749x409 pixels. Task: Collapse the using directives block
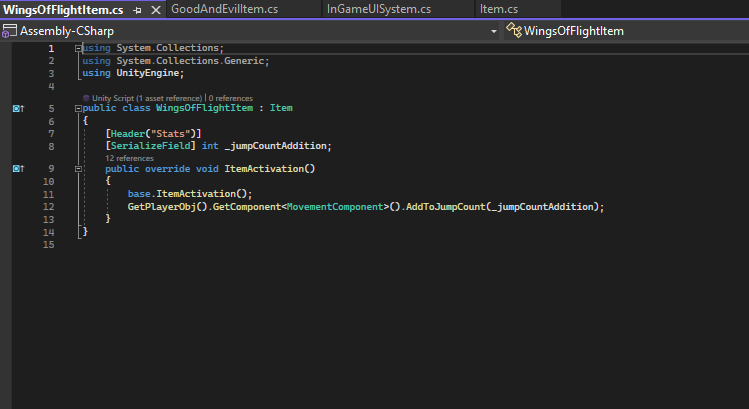(78, 48)
